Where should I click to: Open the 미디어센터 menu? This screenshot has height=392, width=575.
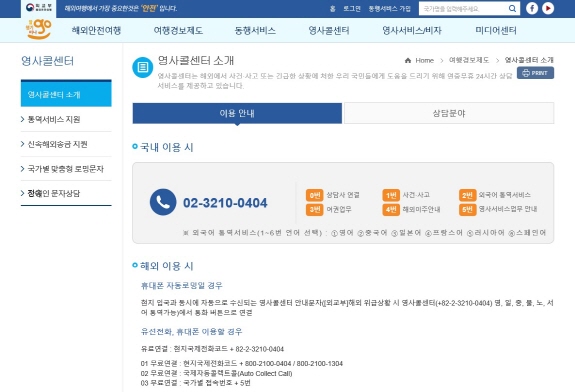pyautogui.click(x=496, y=30)
